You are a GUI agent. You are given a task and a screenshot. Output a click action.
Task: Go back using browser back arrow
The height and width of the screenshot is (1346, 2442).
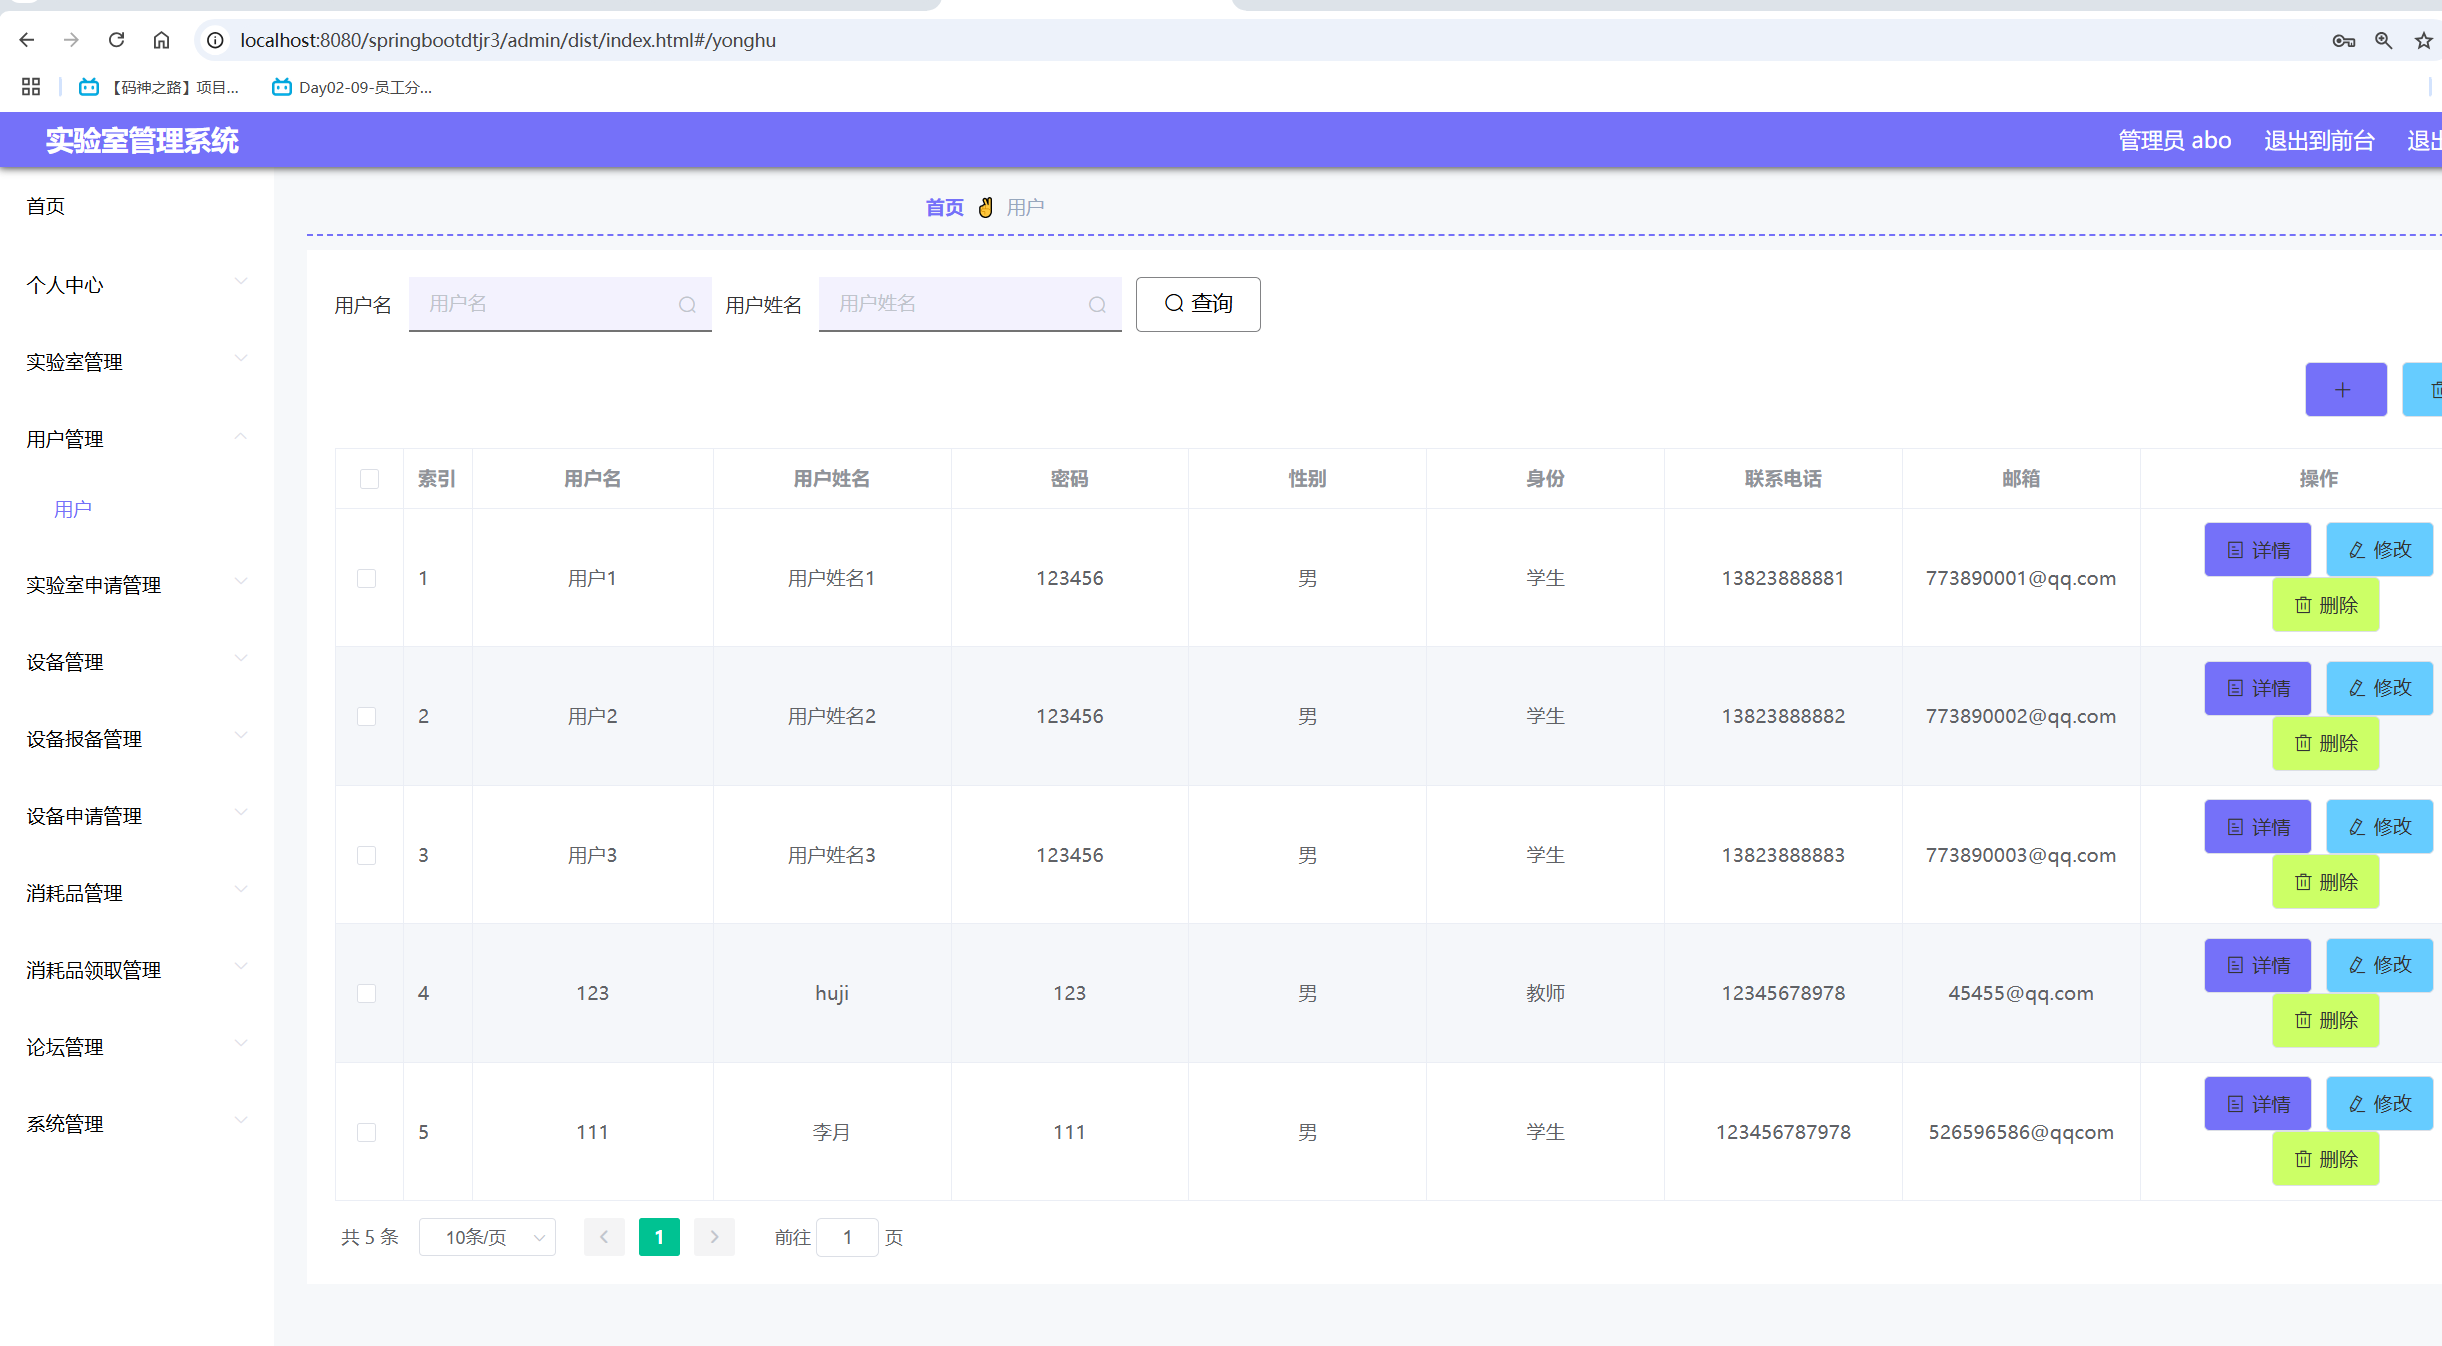coord(27,40)
